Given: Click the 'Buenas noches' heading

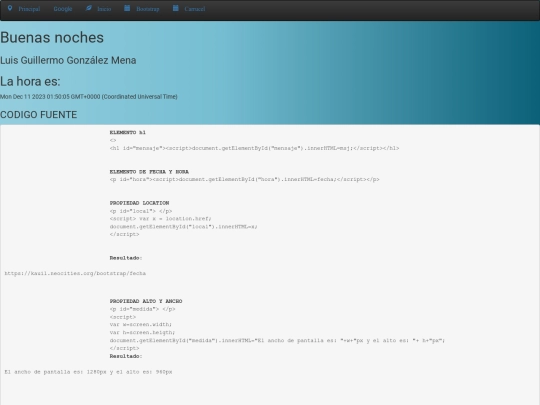Looking at the screenshot, I should (x=52, y=38).
